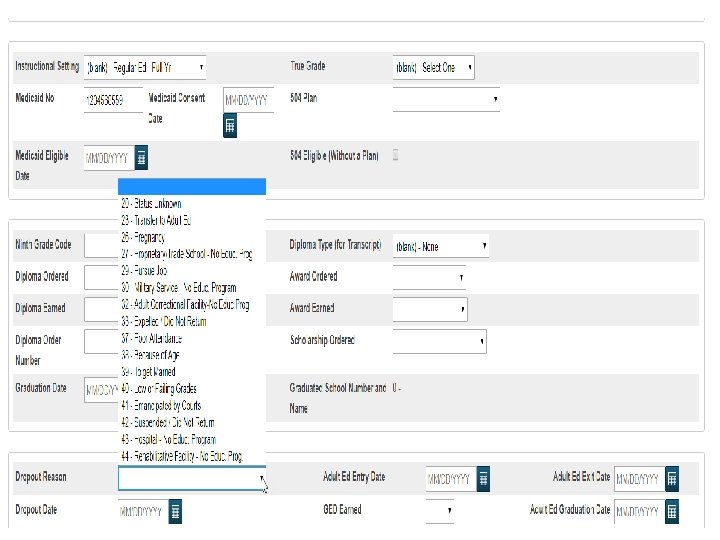The image size is (720, 540).
Task: Select 37 - Poor Attendance option
Action: [192, 338]
